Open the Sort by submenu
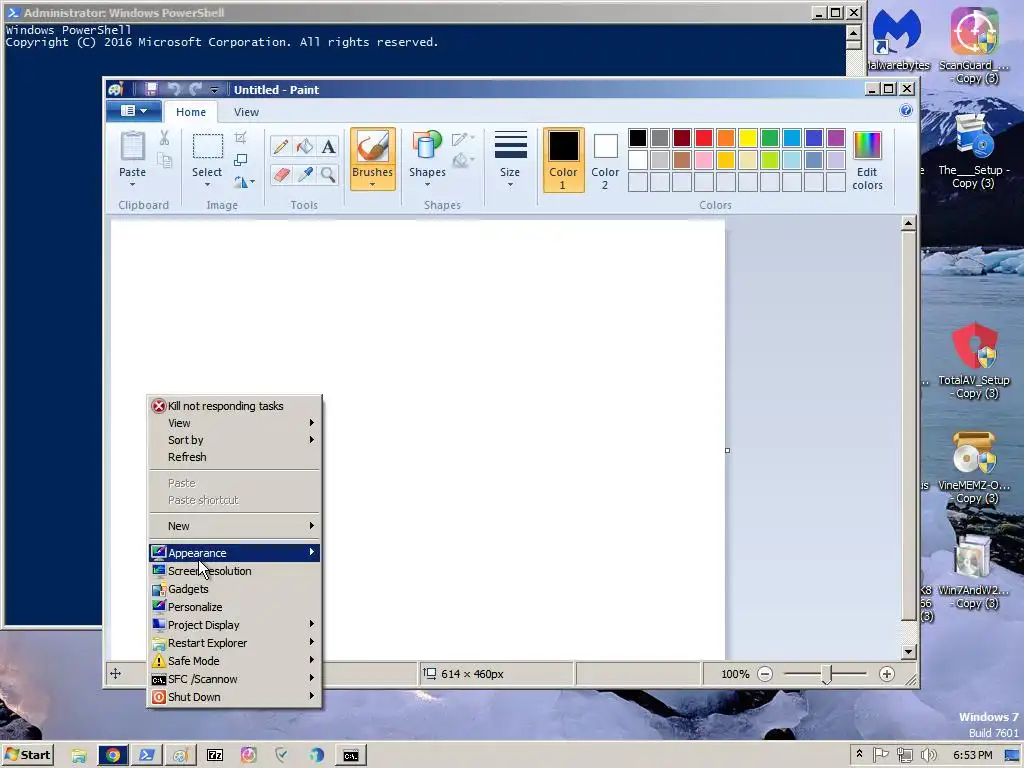1024x768 pixels. point(234,440)
